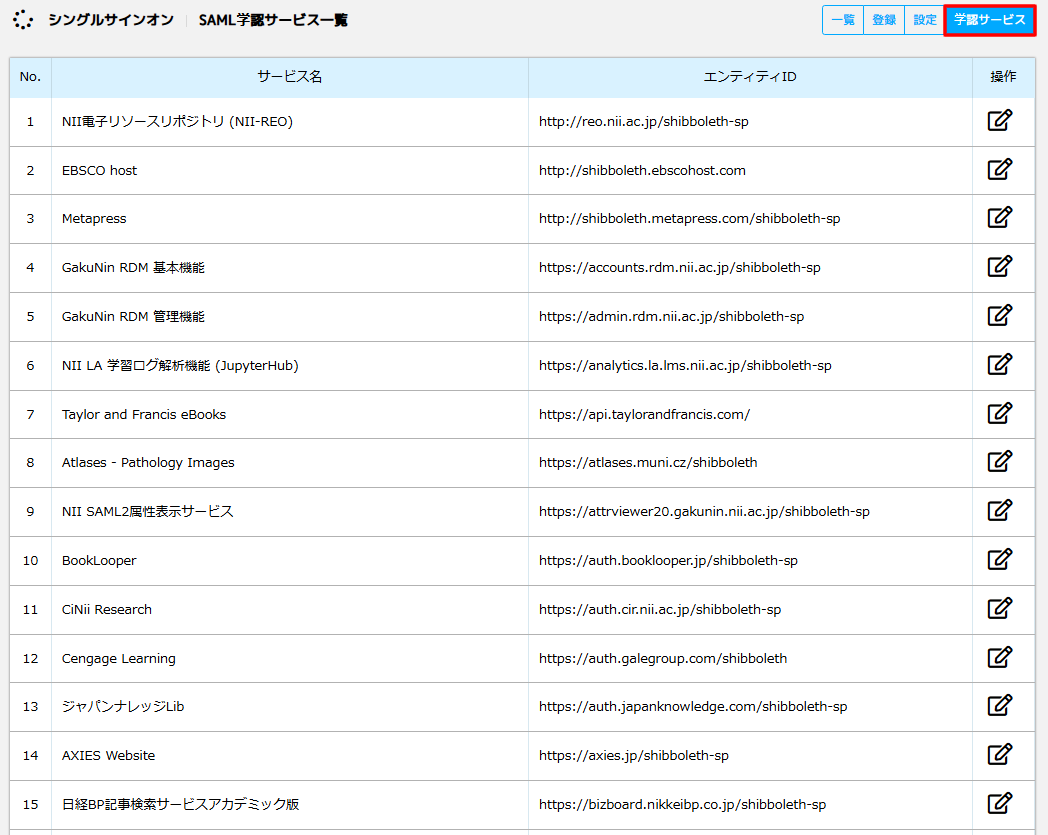Screen dimensions: 1048x835
Task: Click the edit icon for NII-REO row
Action: 1000,120
